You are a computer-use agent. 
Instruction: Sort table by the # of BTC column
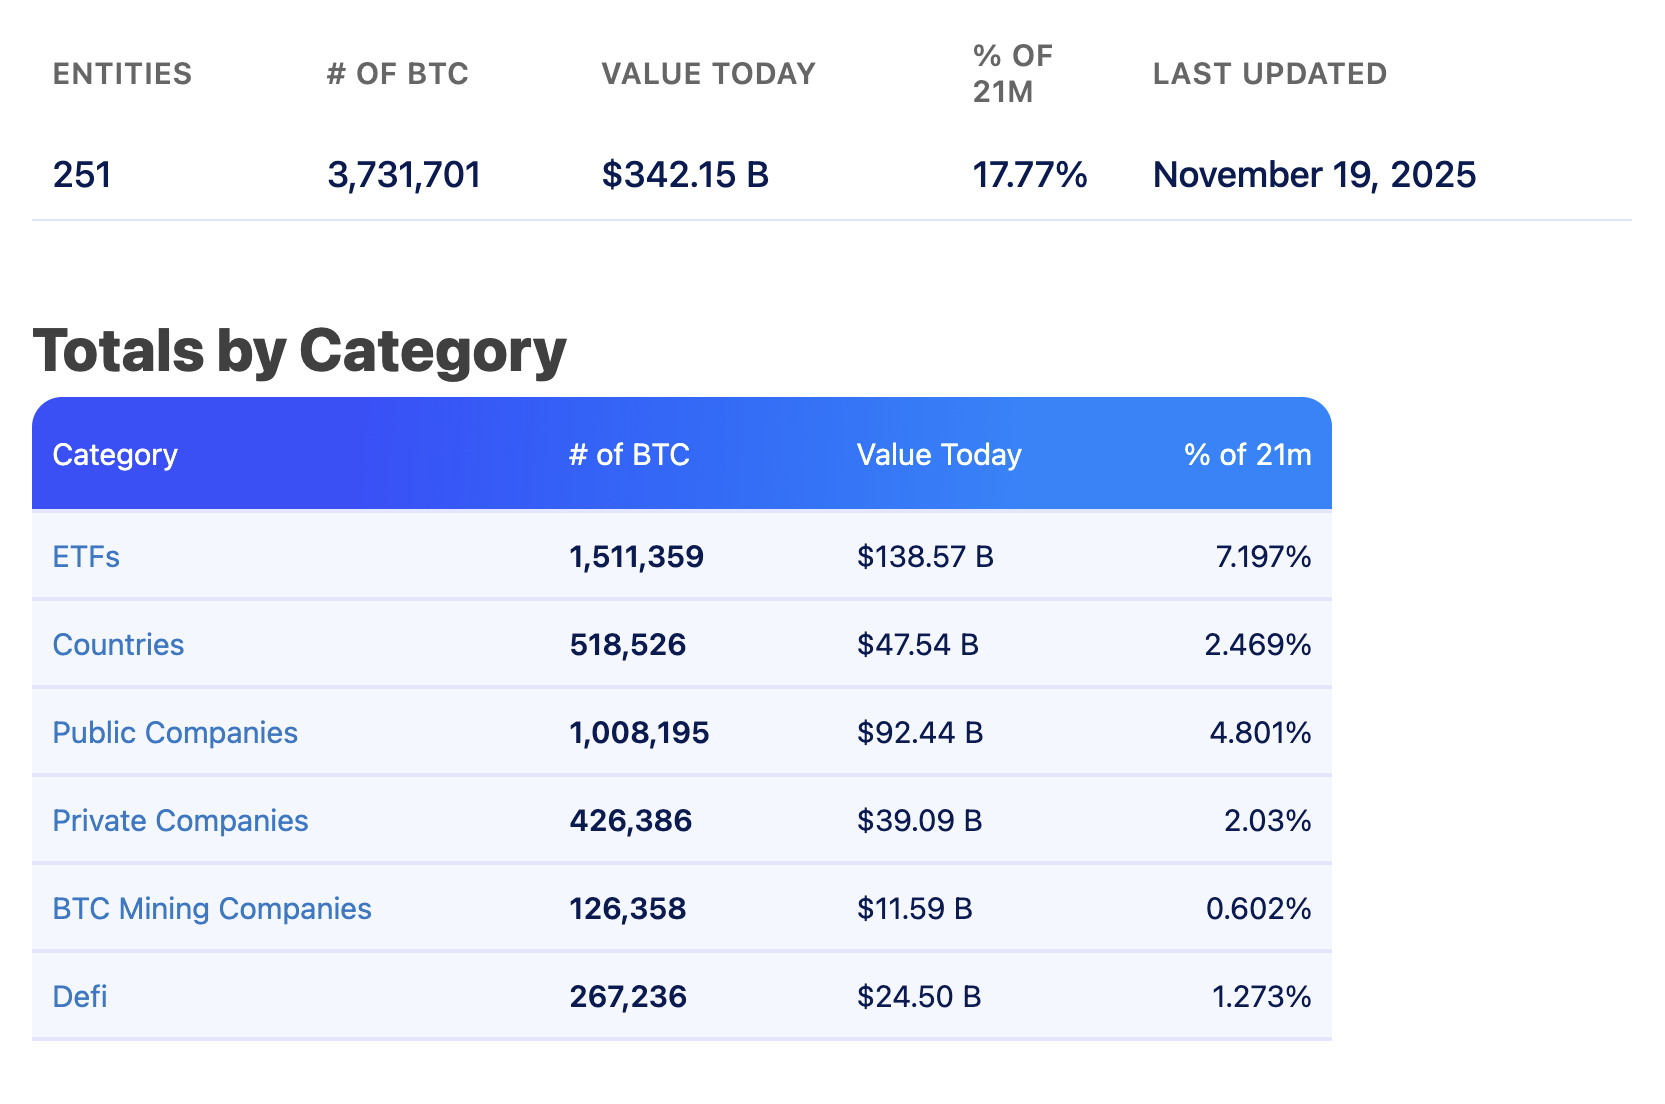(628, 455)
